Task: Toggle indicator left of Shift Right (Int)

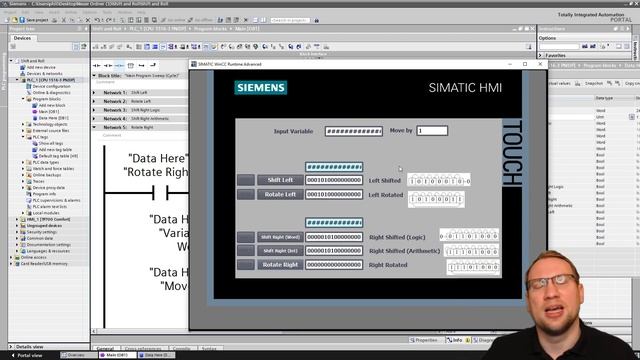Action: [246, 251]
